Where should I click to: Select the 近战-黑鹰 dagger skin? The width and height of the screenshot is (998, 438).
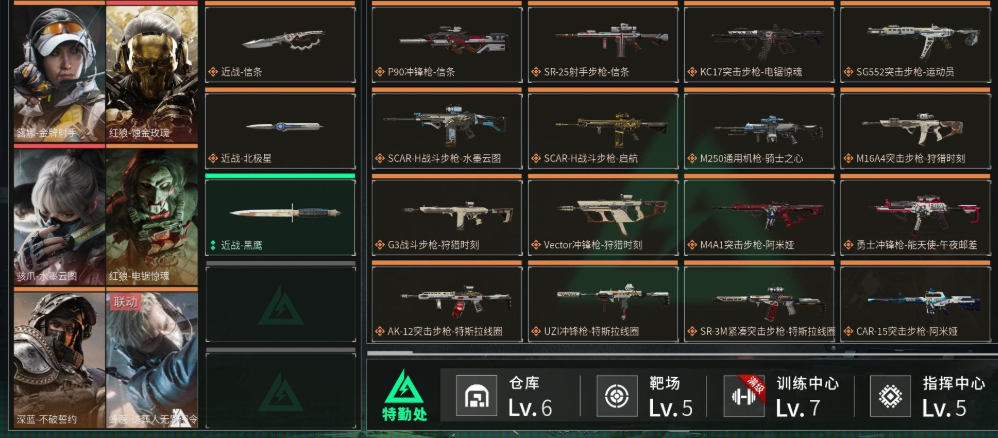(x=280, y=217)
